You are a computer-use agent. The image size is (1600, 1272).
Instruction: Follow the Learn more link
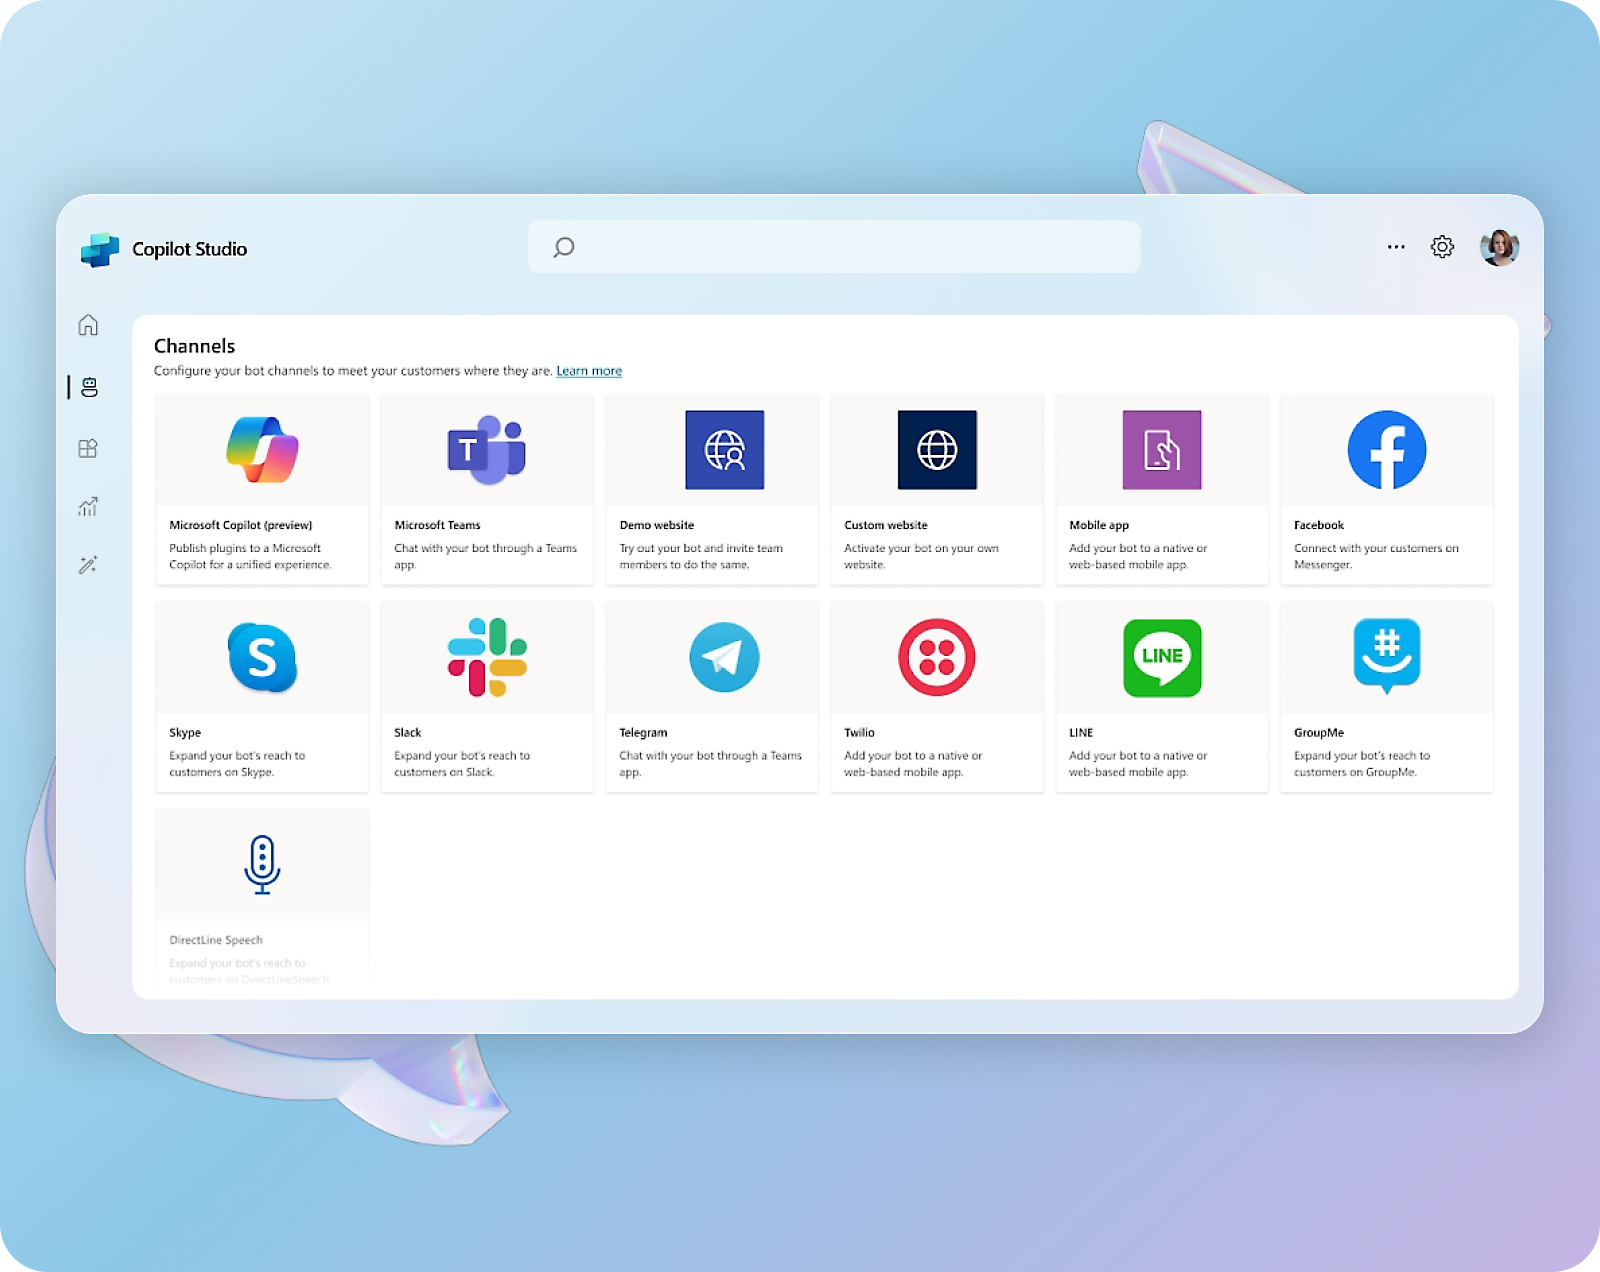click(x=589, y=371)
